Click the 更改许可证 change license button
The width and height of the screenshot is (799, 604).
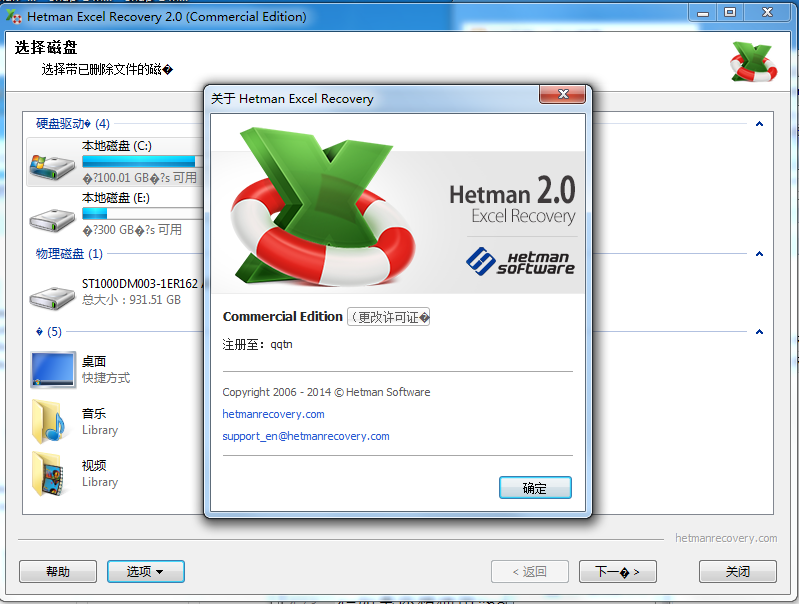coord(389,317)
